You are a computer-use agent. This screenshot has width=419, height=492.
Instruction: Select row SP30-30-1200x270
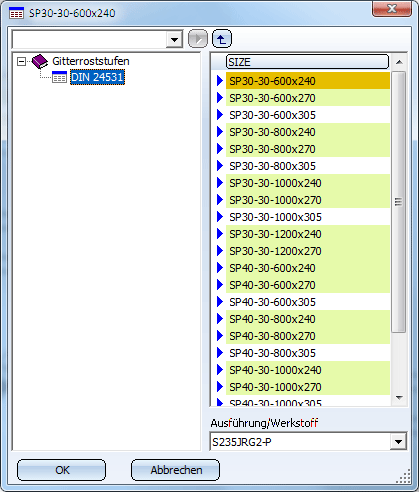(x=308, y=251)
